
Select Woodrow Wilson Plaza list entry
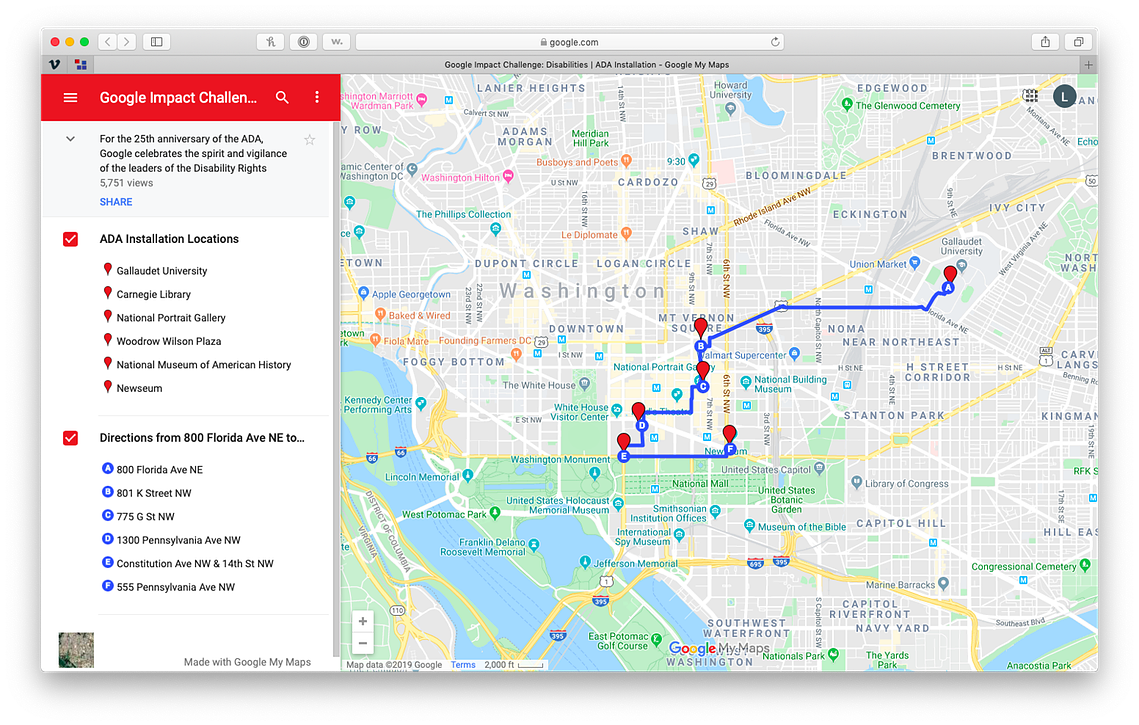169,341
